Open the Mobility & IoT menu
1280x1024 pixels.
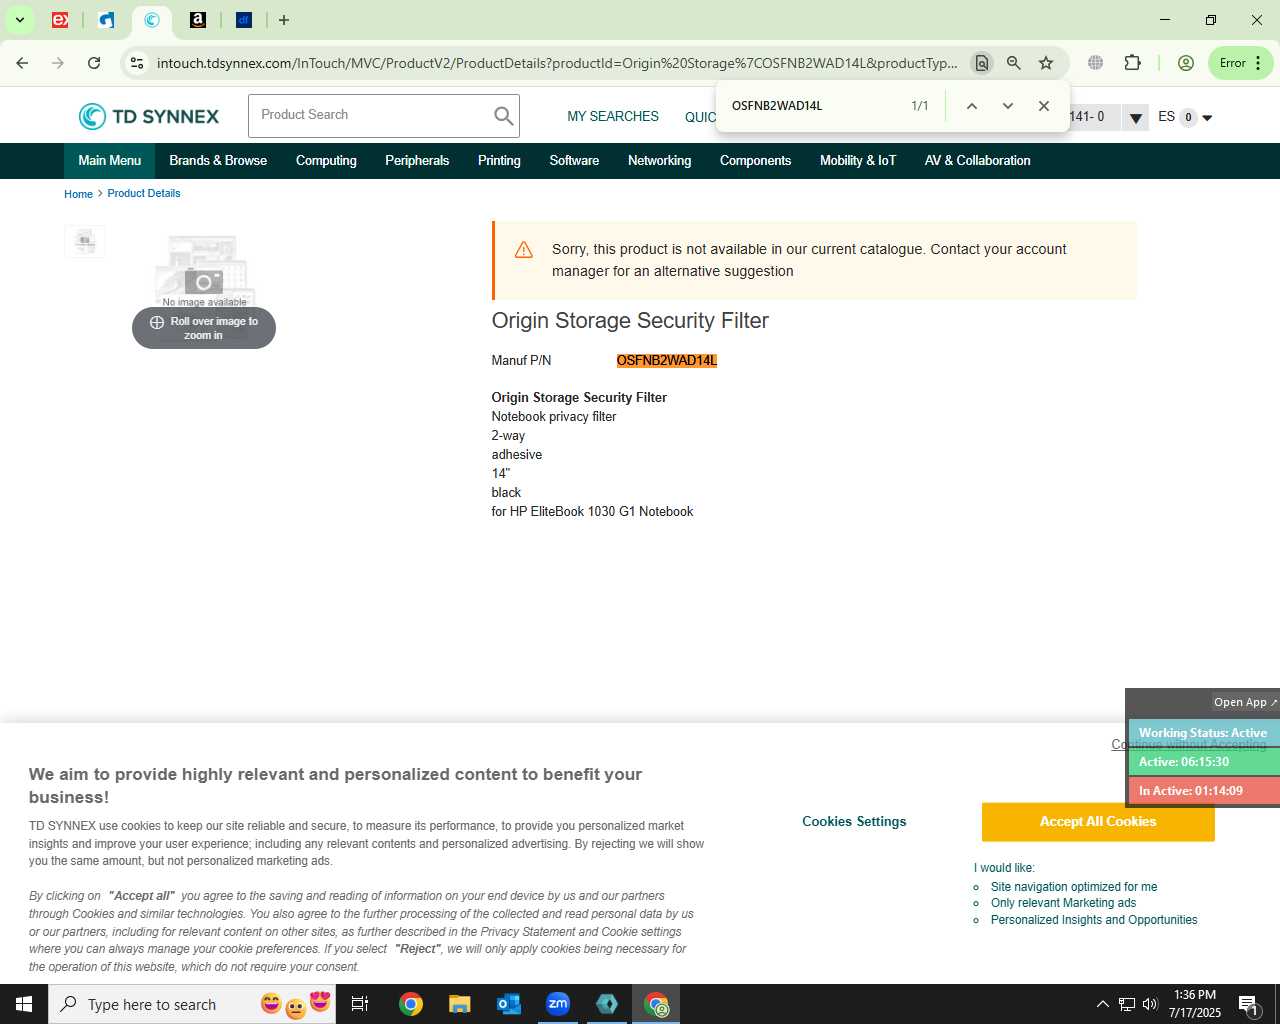(858, 161)
